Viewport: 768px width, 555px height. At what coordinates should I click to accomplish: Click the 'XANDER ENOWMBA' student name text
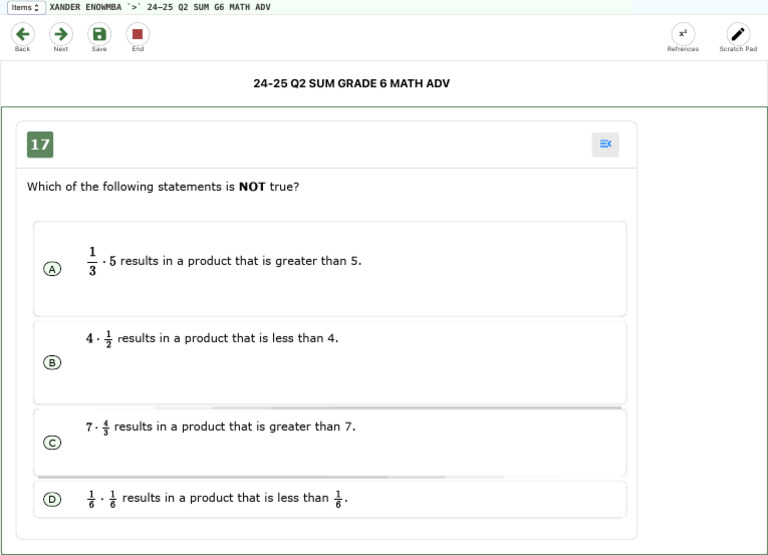pos(85,7)
